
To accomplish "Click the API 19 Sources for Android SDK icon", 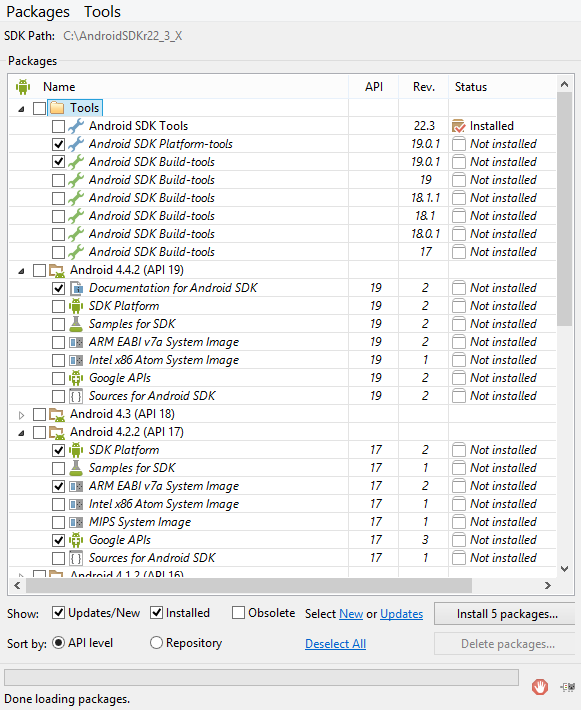I will point(76,396).
